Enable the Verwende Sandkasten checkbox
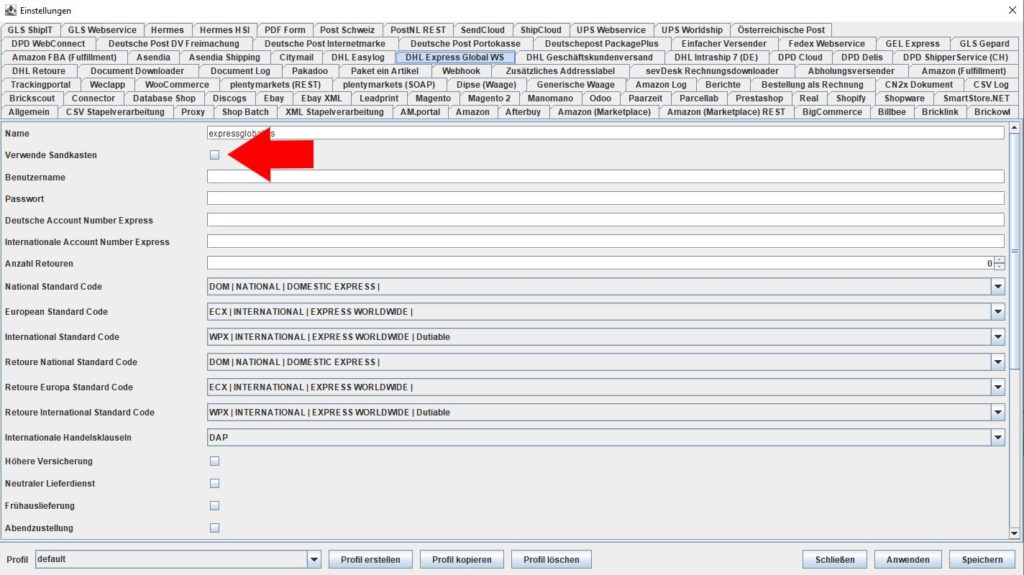 click(214, 155)
